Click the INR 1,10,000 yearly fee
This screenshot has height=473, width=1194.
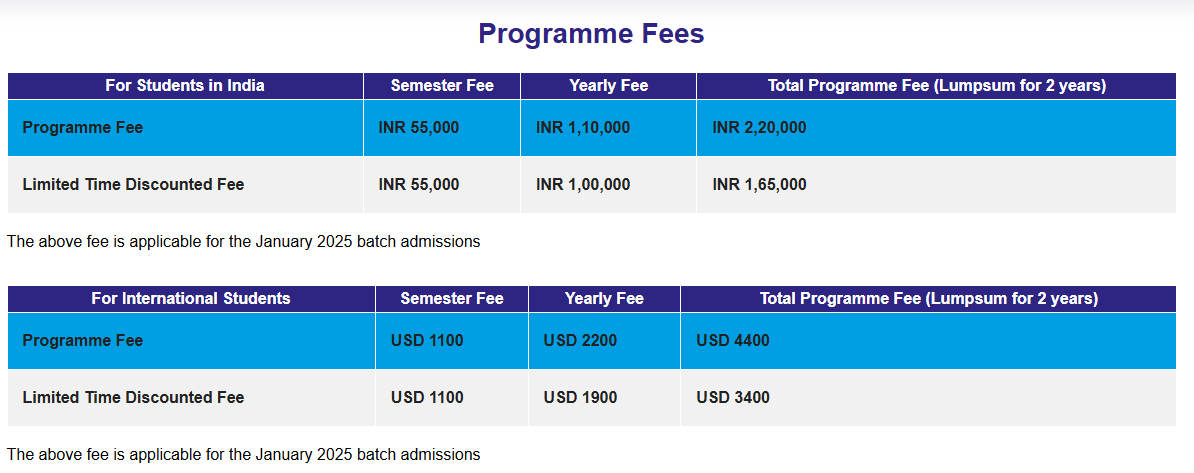click(x=583, y=128)
